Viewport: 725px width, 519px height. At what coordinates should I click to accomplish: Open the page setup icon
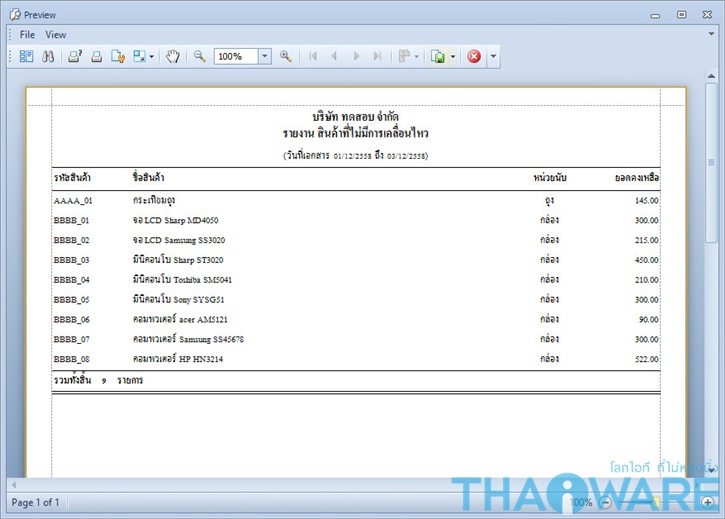click(118, 56)
